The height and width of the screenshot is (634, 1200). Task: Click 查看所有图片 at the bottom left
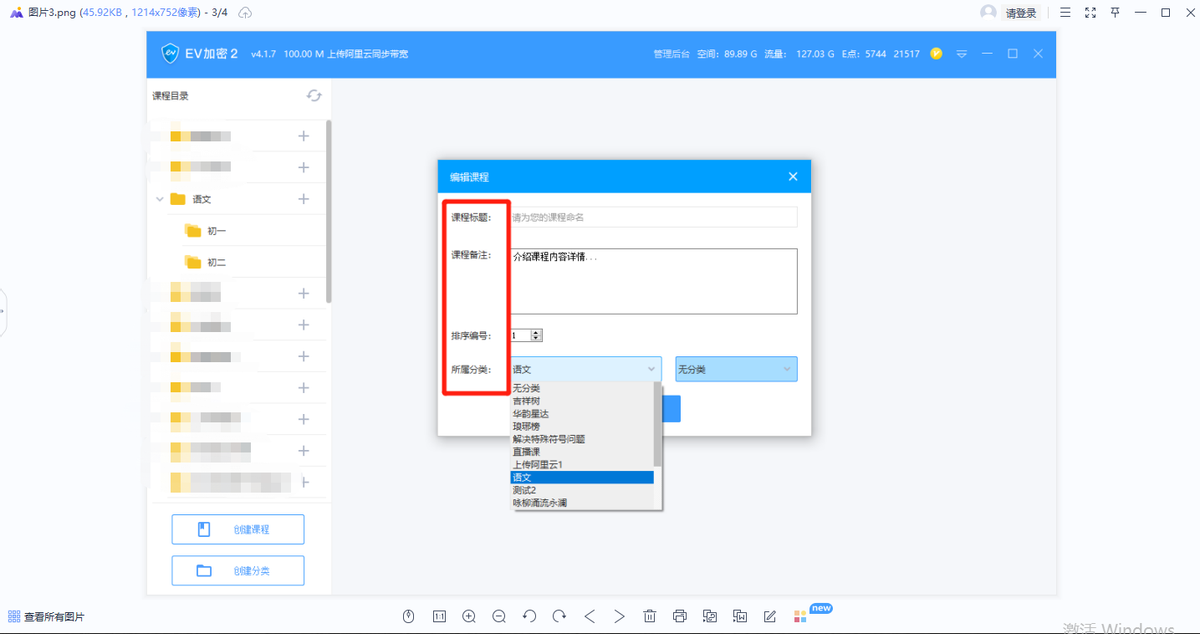[46, 617]
